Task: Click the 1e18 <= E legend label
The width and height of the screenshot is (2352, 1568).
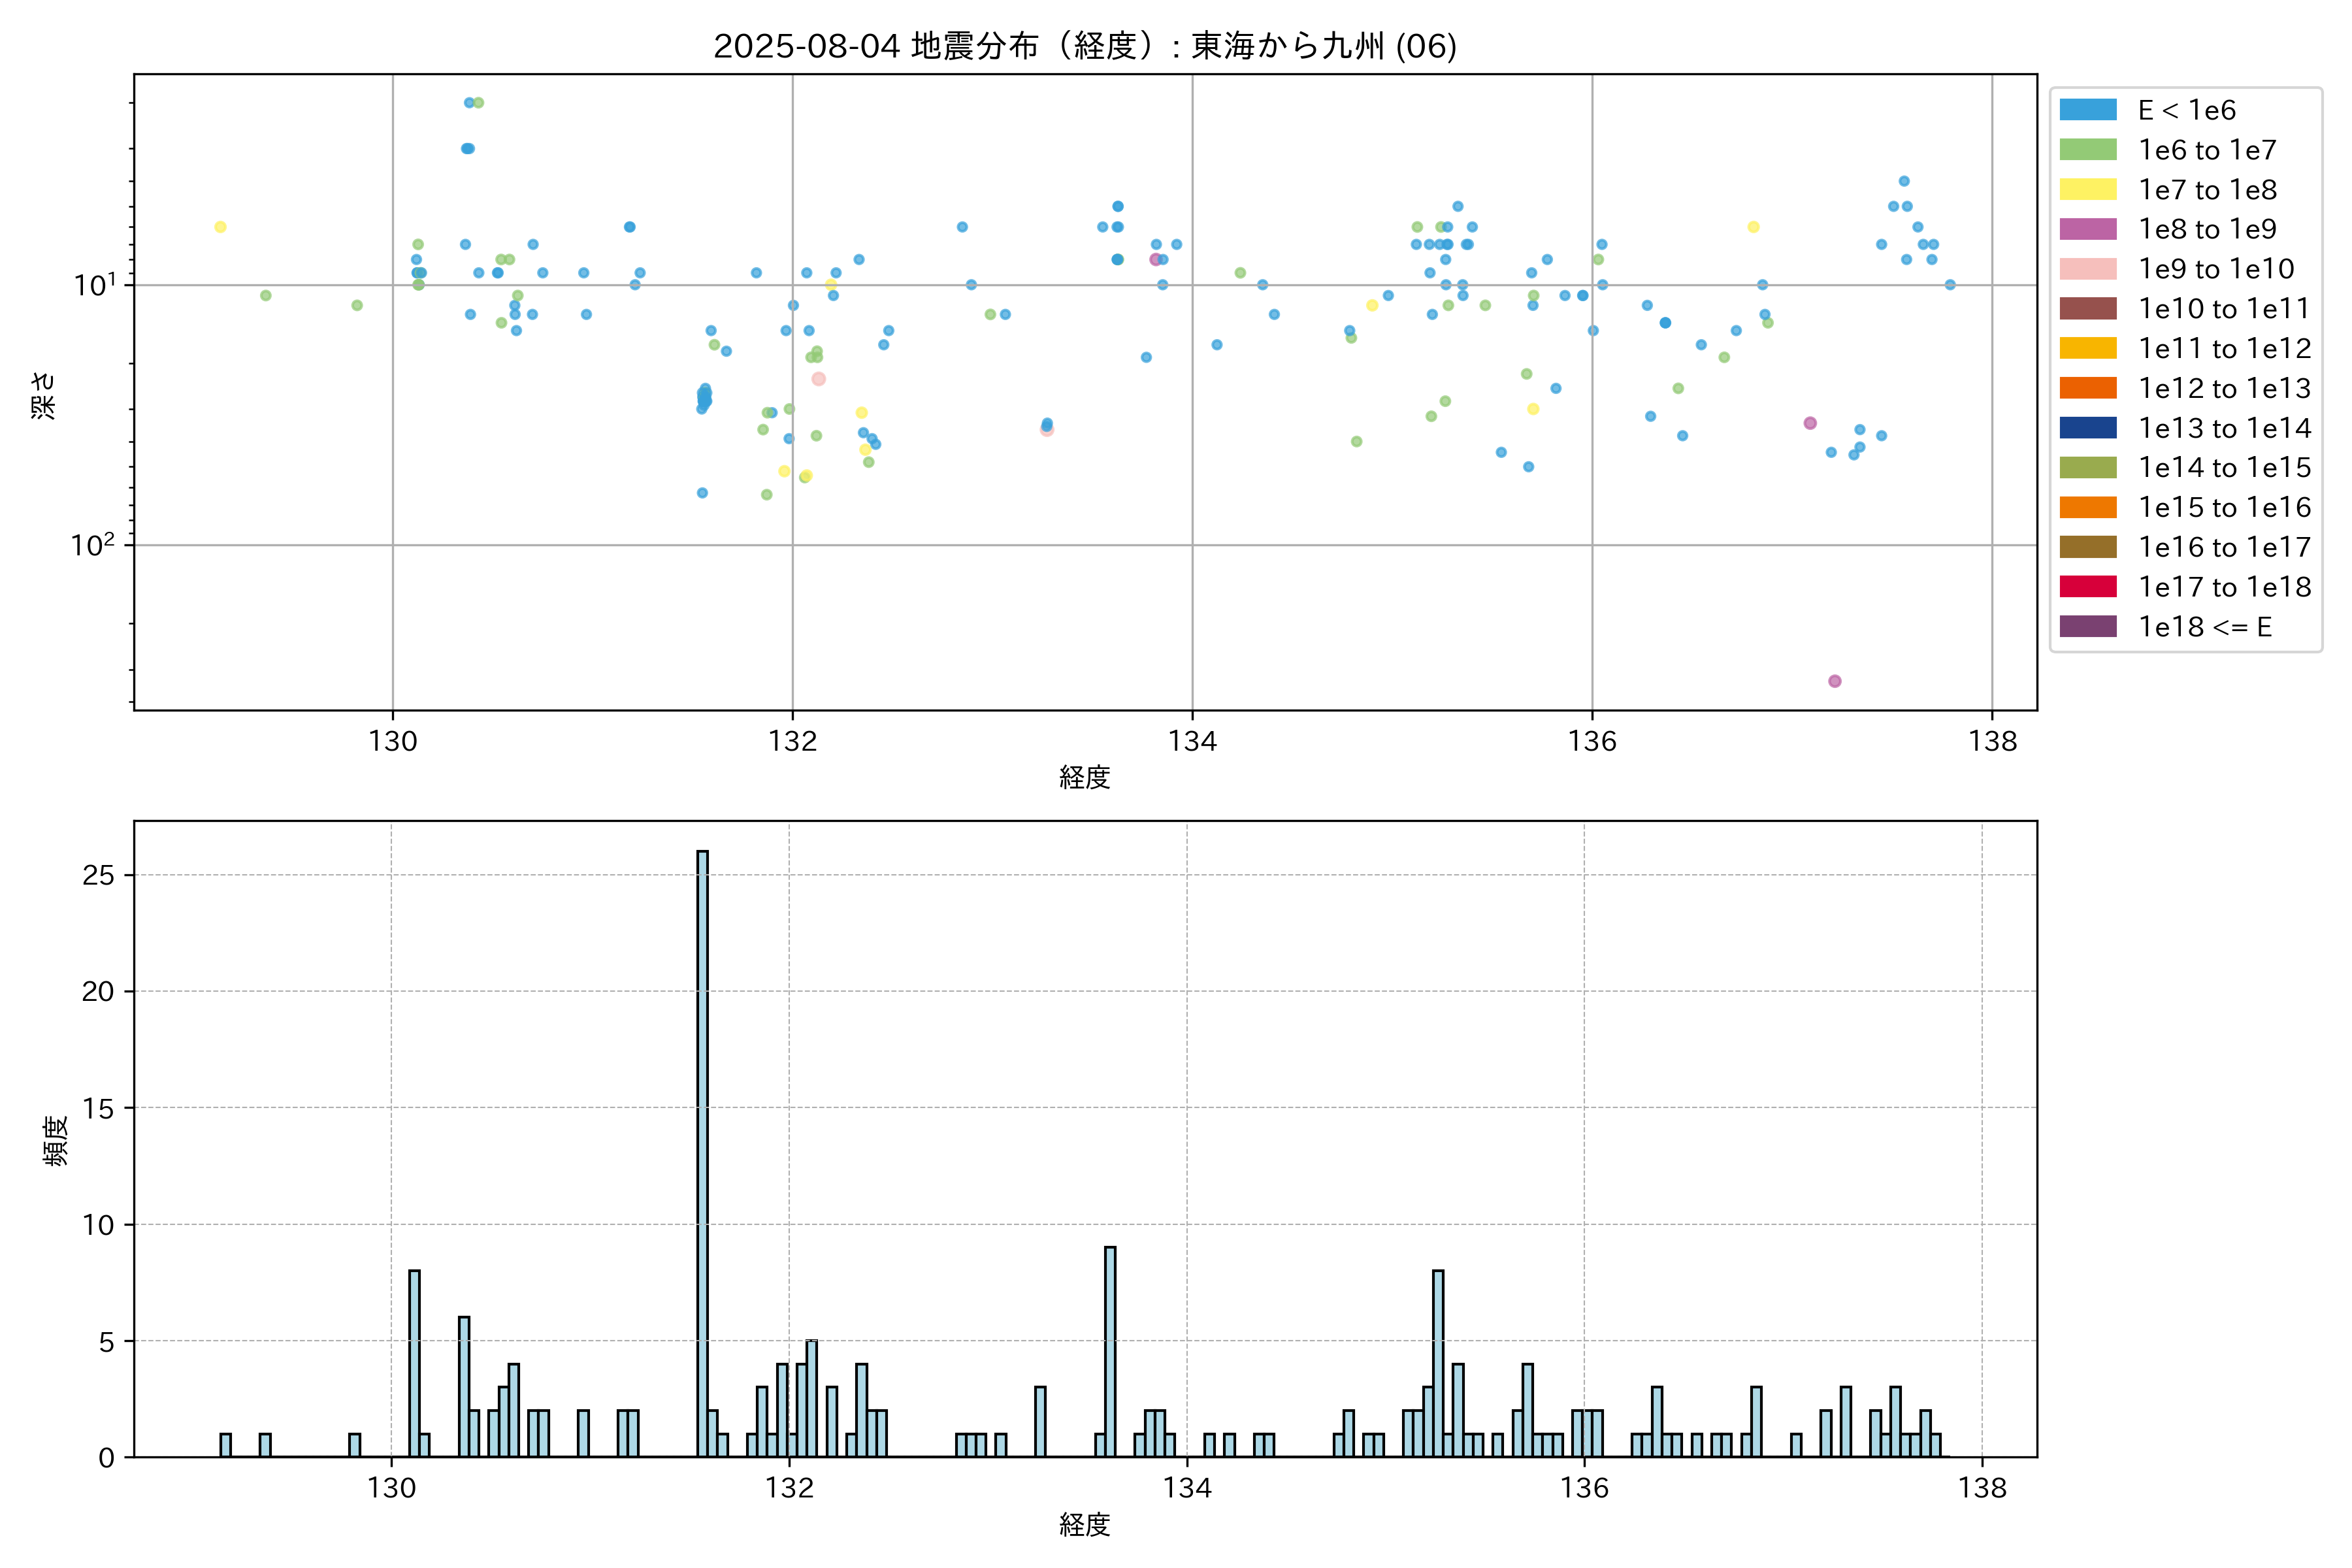Action: click(2204, 627)
